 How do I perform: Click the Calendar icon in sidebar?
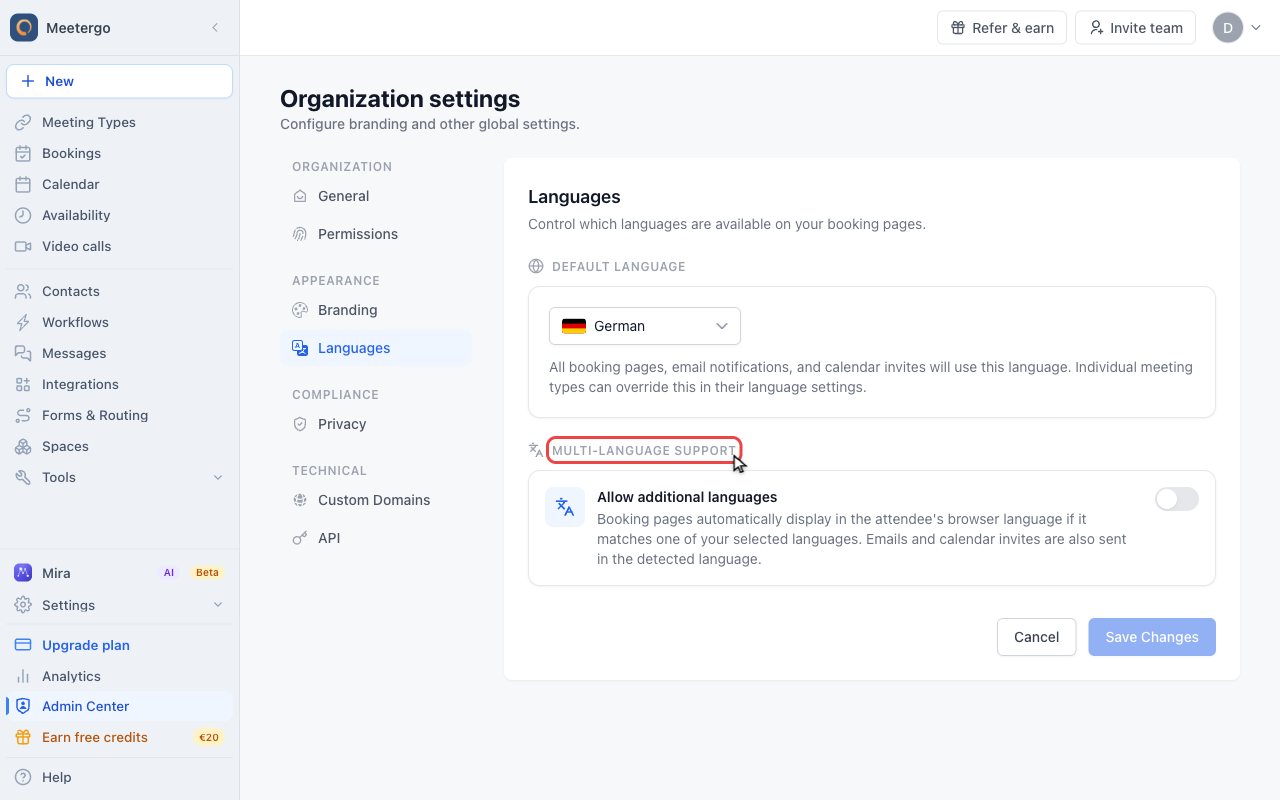coord(23,184)
